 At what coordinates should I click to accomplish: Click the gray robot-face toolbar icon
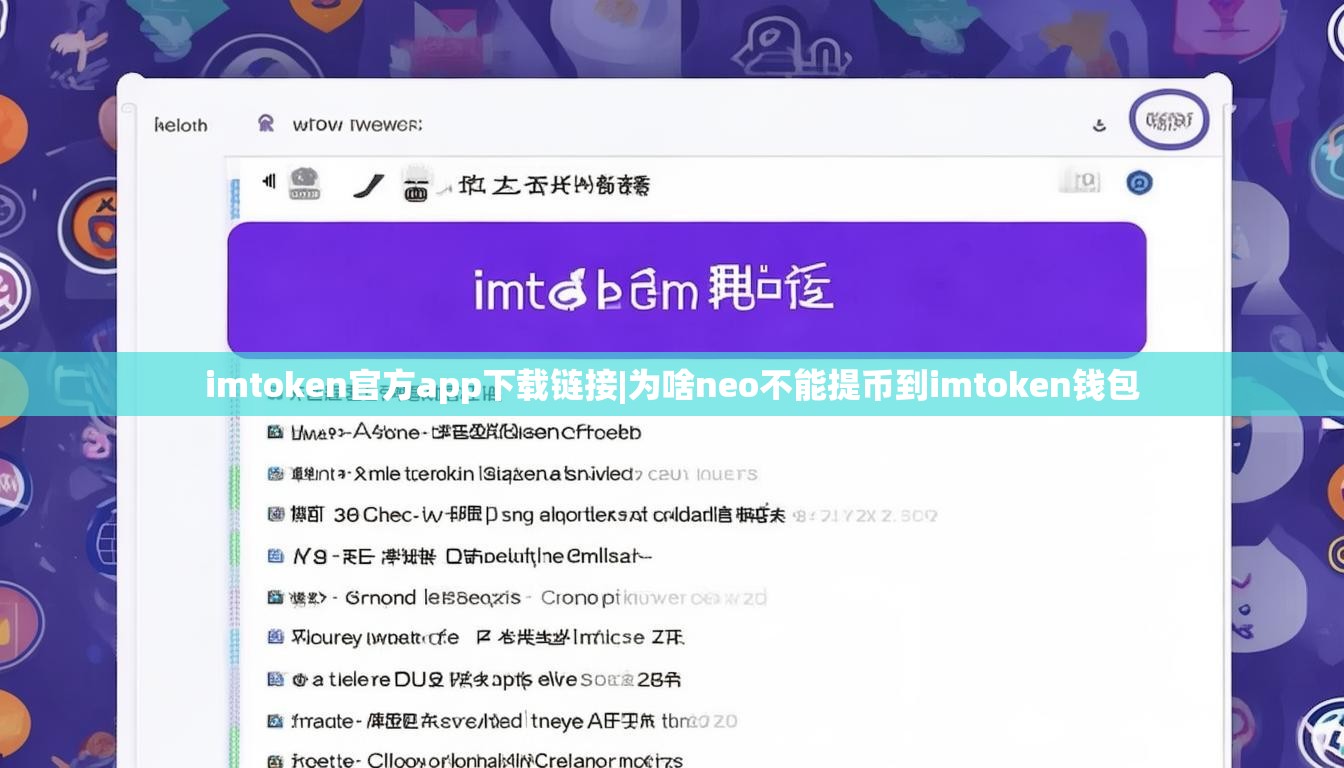[x=304, y=182]
